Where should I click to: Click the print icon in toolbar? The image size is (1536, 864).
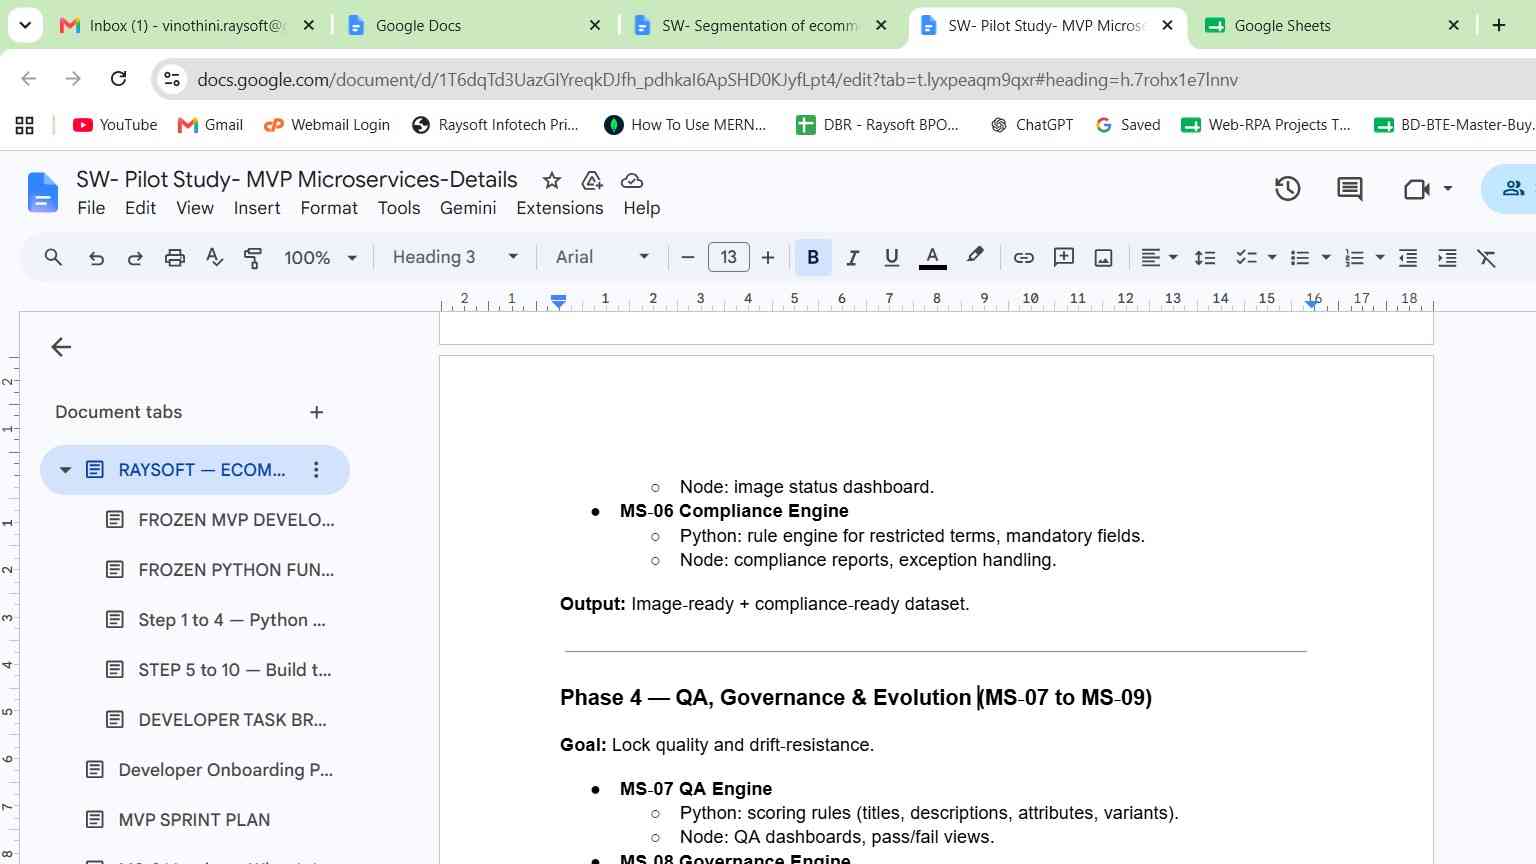click(175, 258)
